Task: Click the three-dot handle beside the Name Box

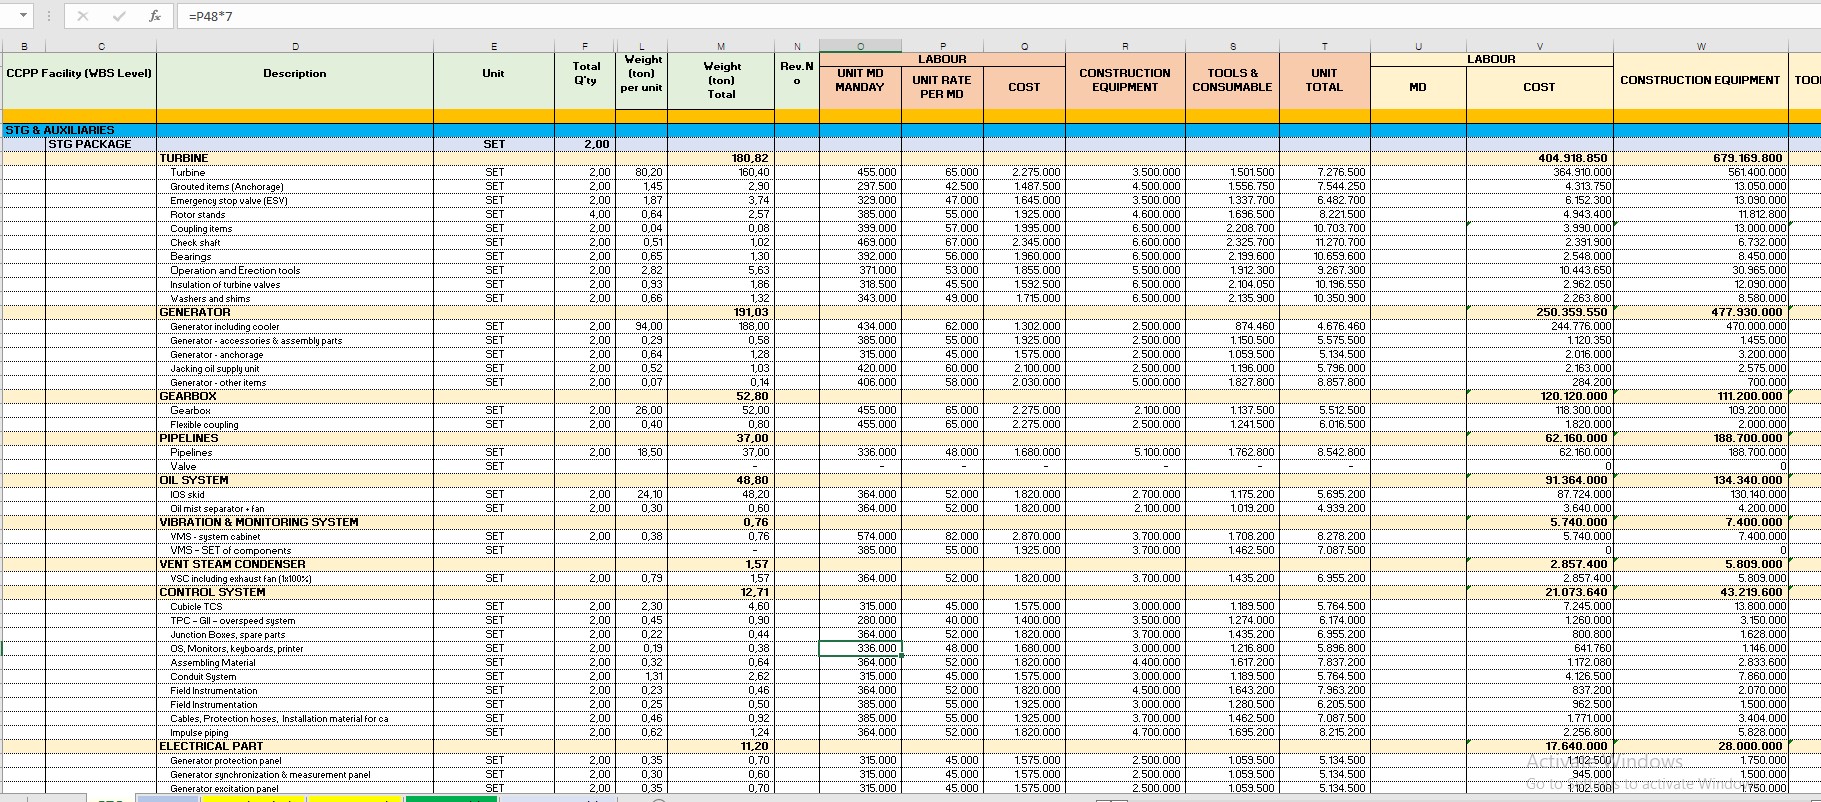Action: tap(48, 16)
